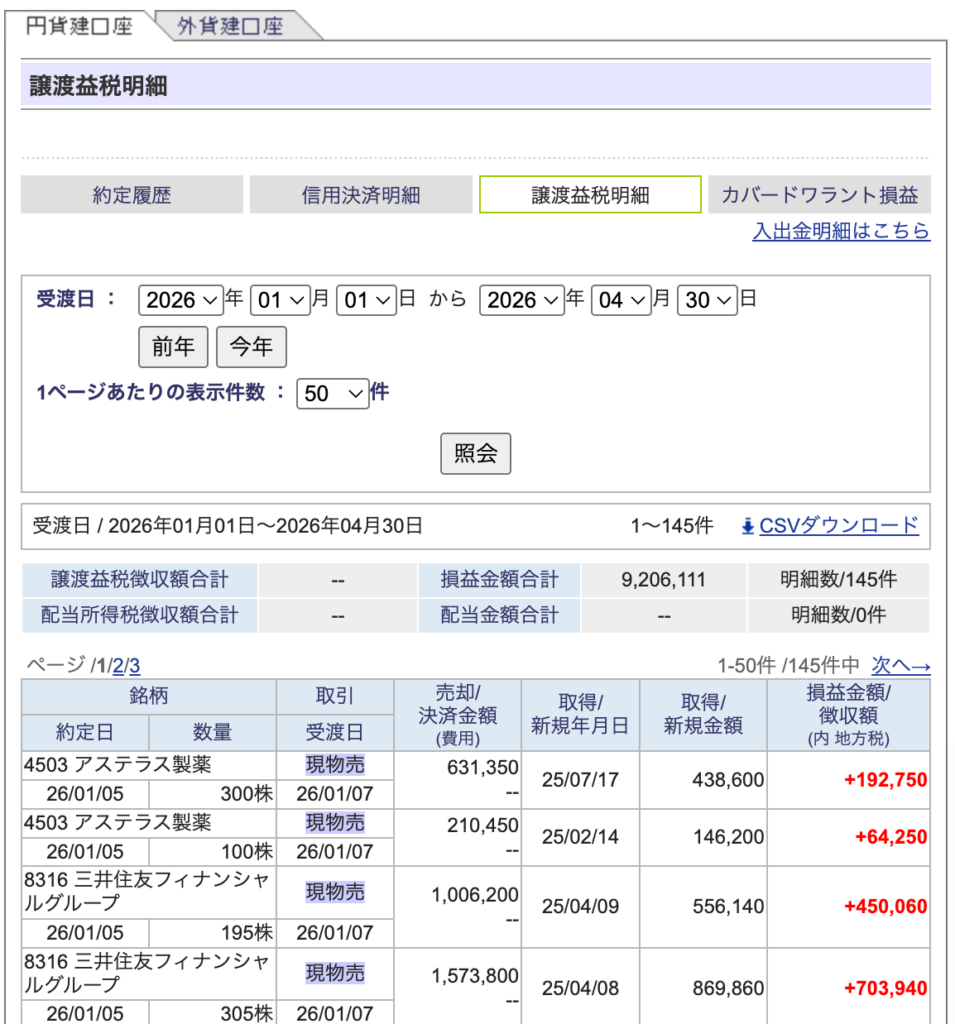Open the 信用決済明細 section
The height and width of the screenshot is (1024, 955).
pyautogui.click(x=361, y=195)
